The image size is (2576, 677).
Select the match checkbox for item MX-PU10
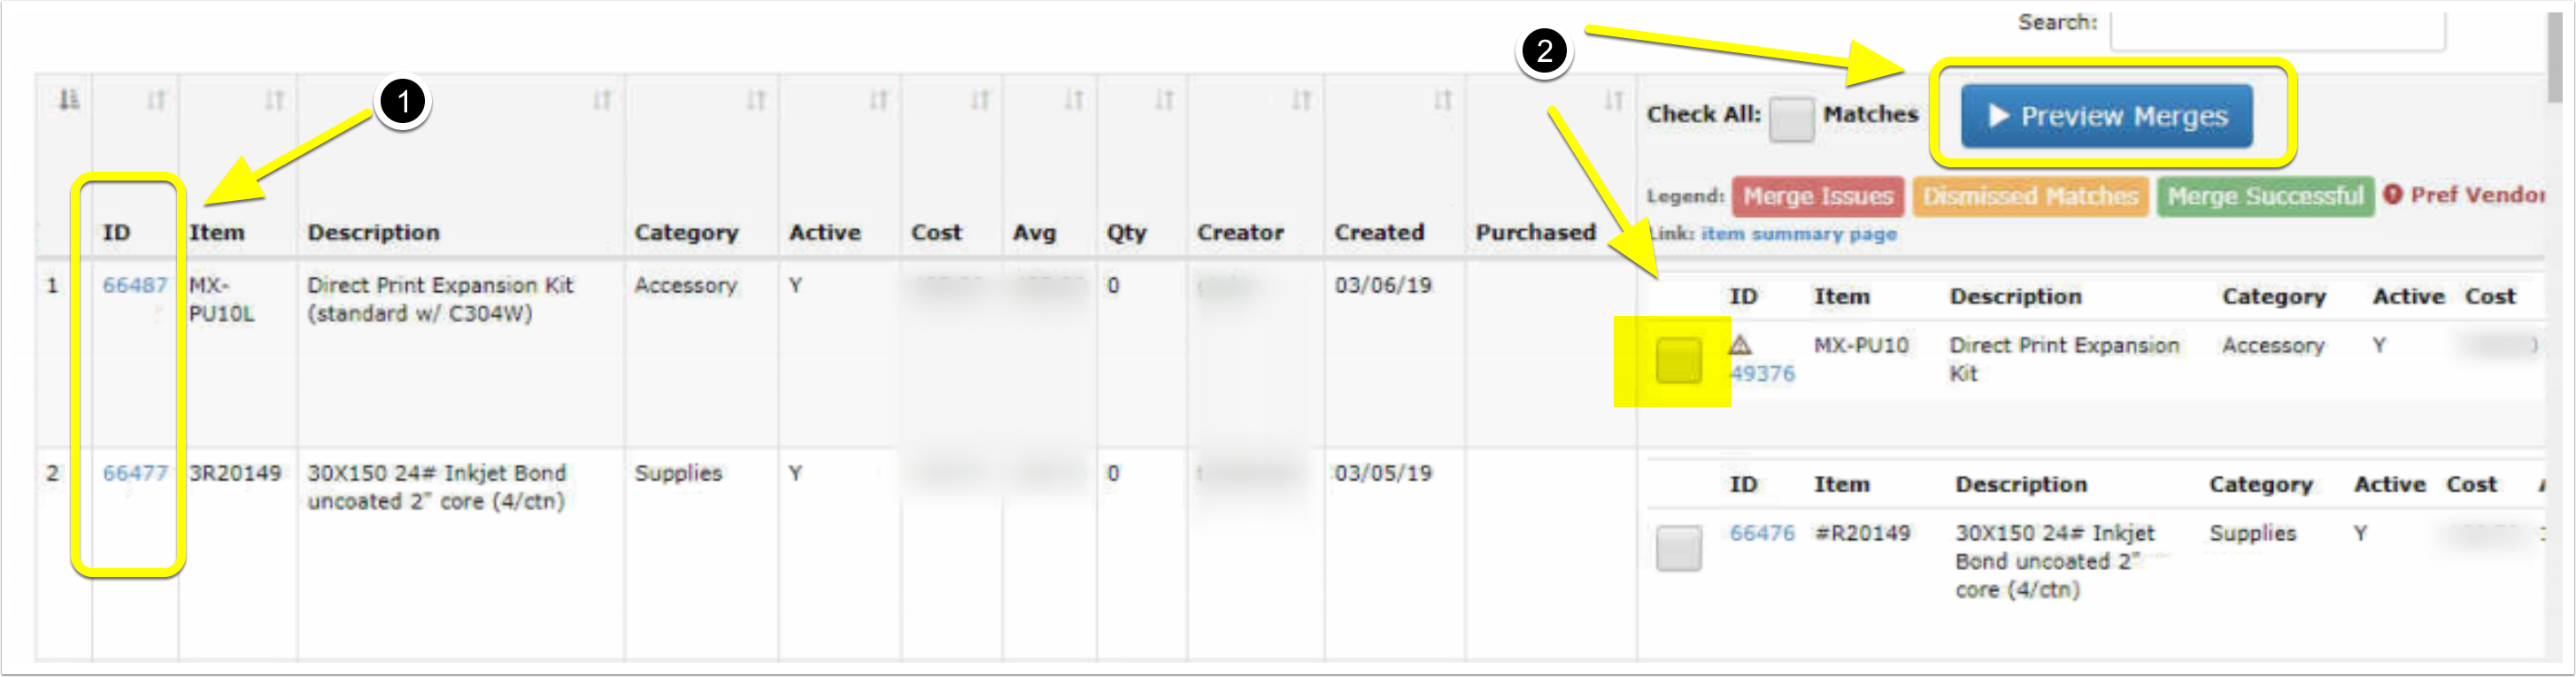tap(1678, 360)
